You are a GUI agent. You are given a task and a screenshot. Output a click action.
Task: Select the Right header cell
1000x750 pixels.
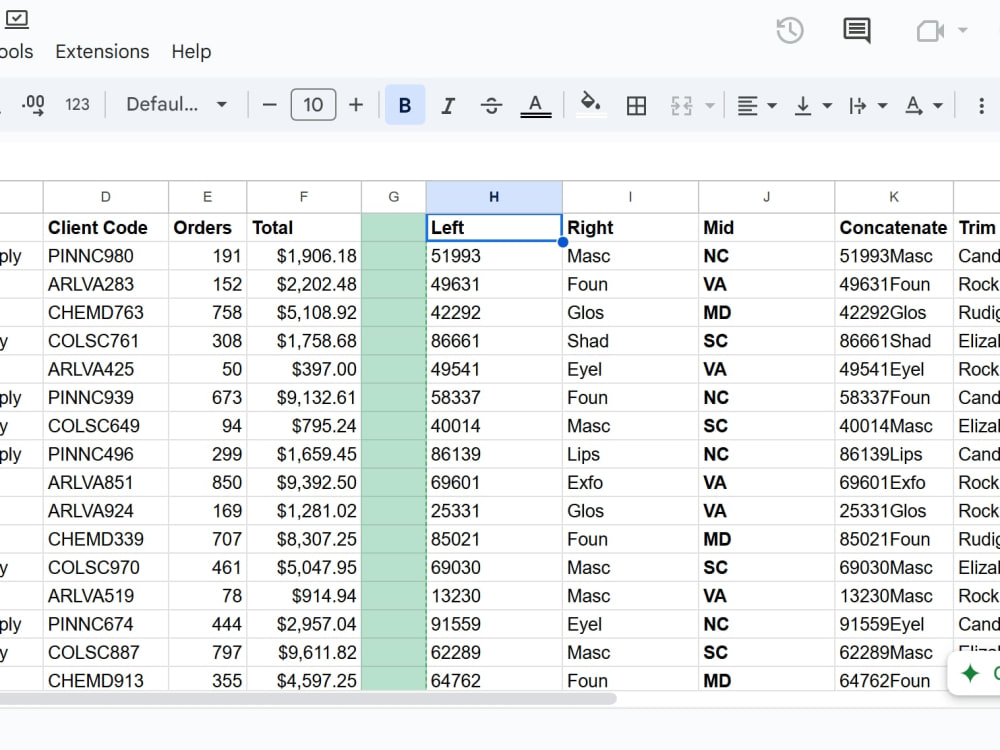[x=630, y=228]
